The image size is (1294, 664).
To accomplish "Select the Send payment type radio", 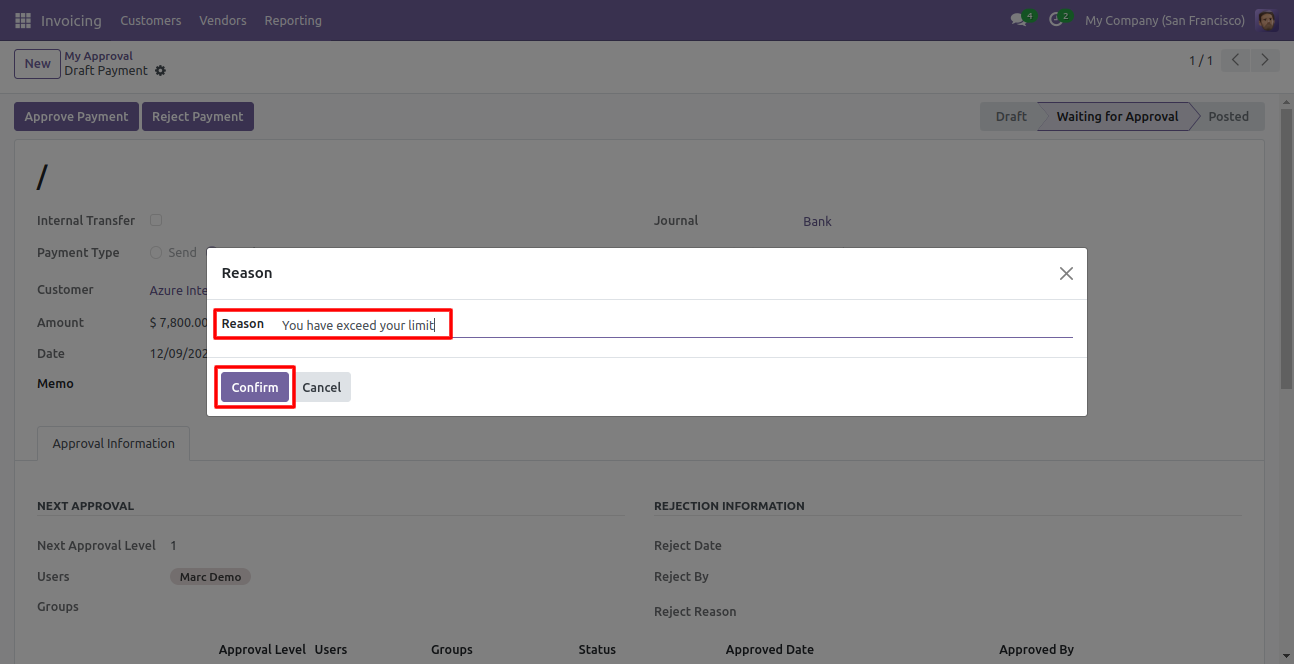I will [x=156, y=253].
